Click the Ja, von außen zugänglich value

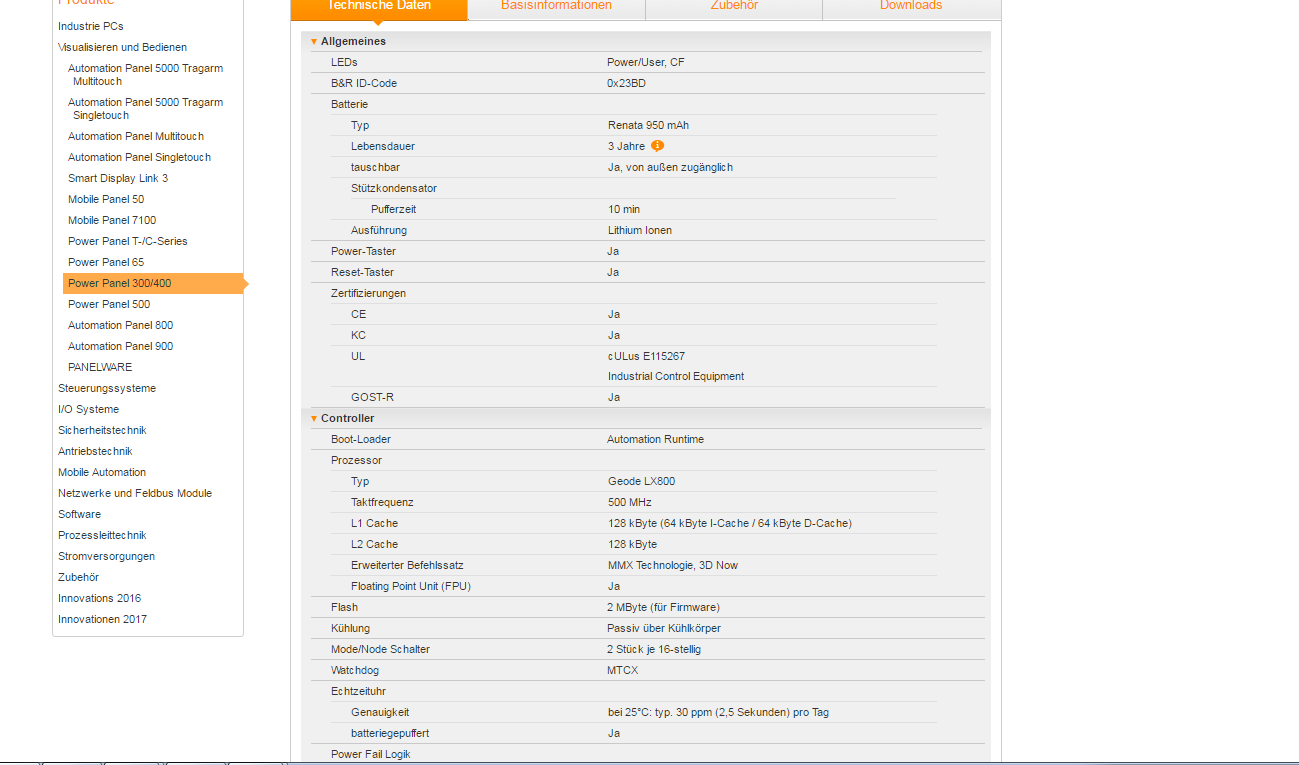click(x=670, y=167)
